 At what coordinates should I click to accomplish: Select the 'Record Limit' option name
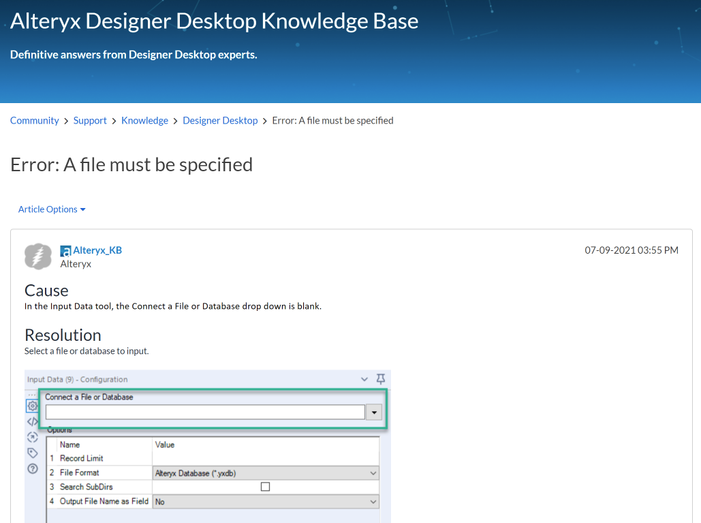click(x=81, y=458)
